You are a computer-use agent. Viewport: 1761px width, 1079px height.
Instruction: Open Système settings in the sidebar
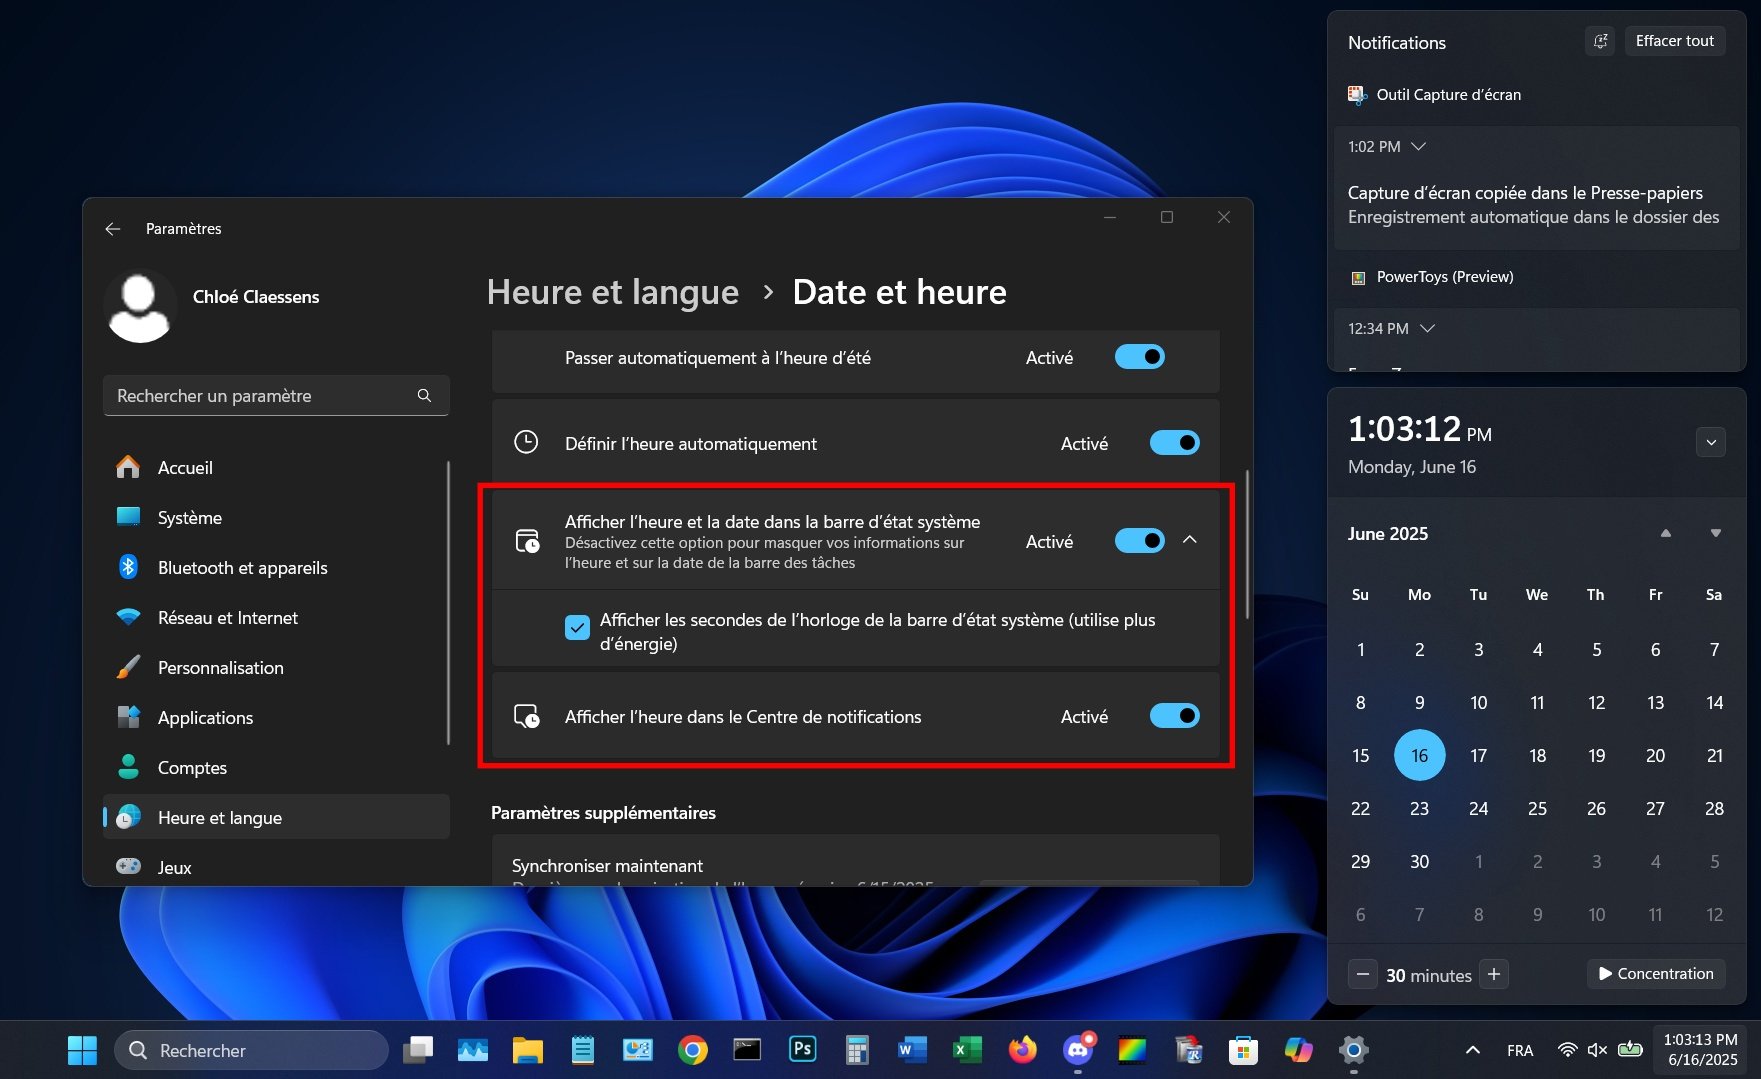(189, 517)
